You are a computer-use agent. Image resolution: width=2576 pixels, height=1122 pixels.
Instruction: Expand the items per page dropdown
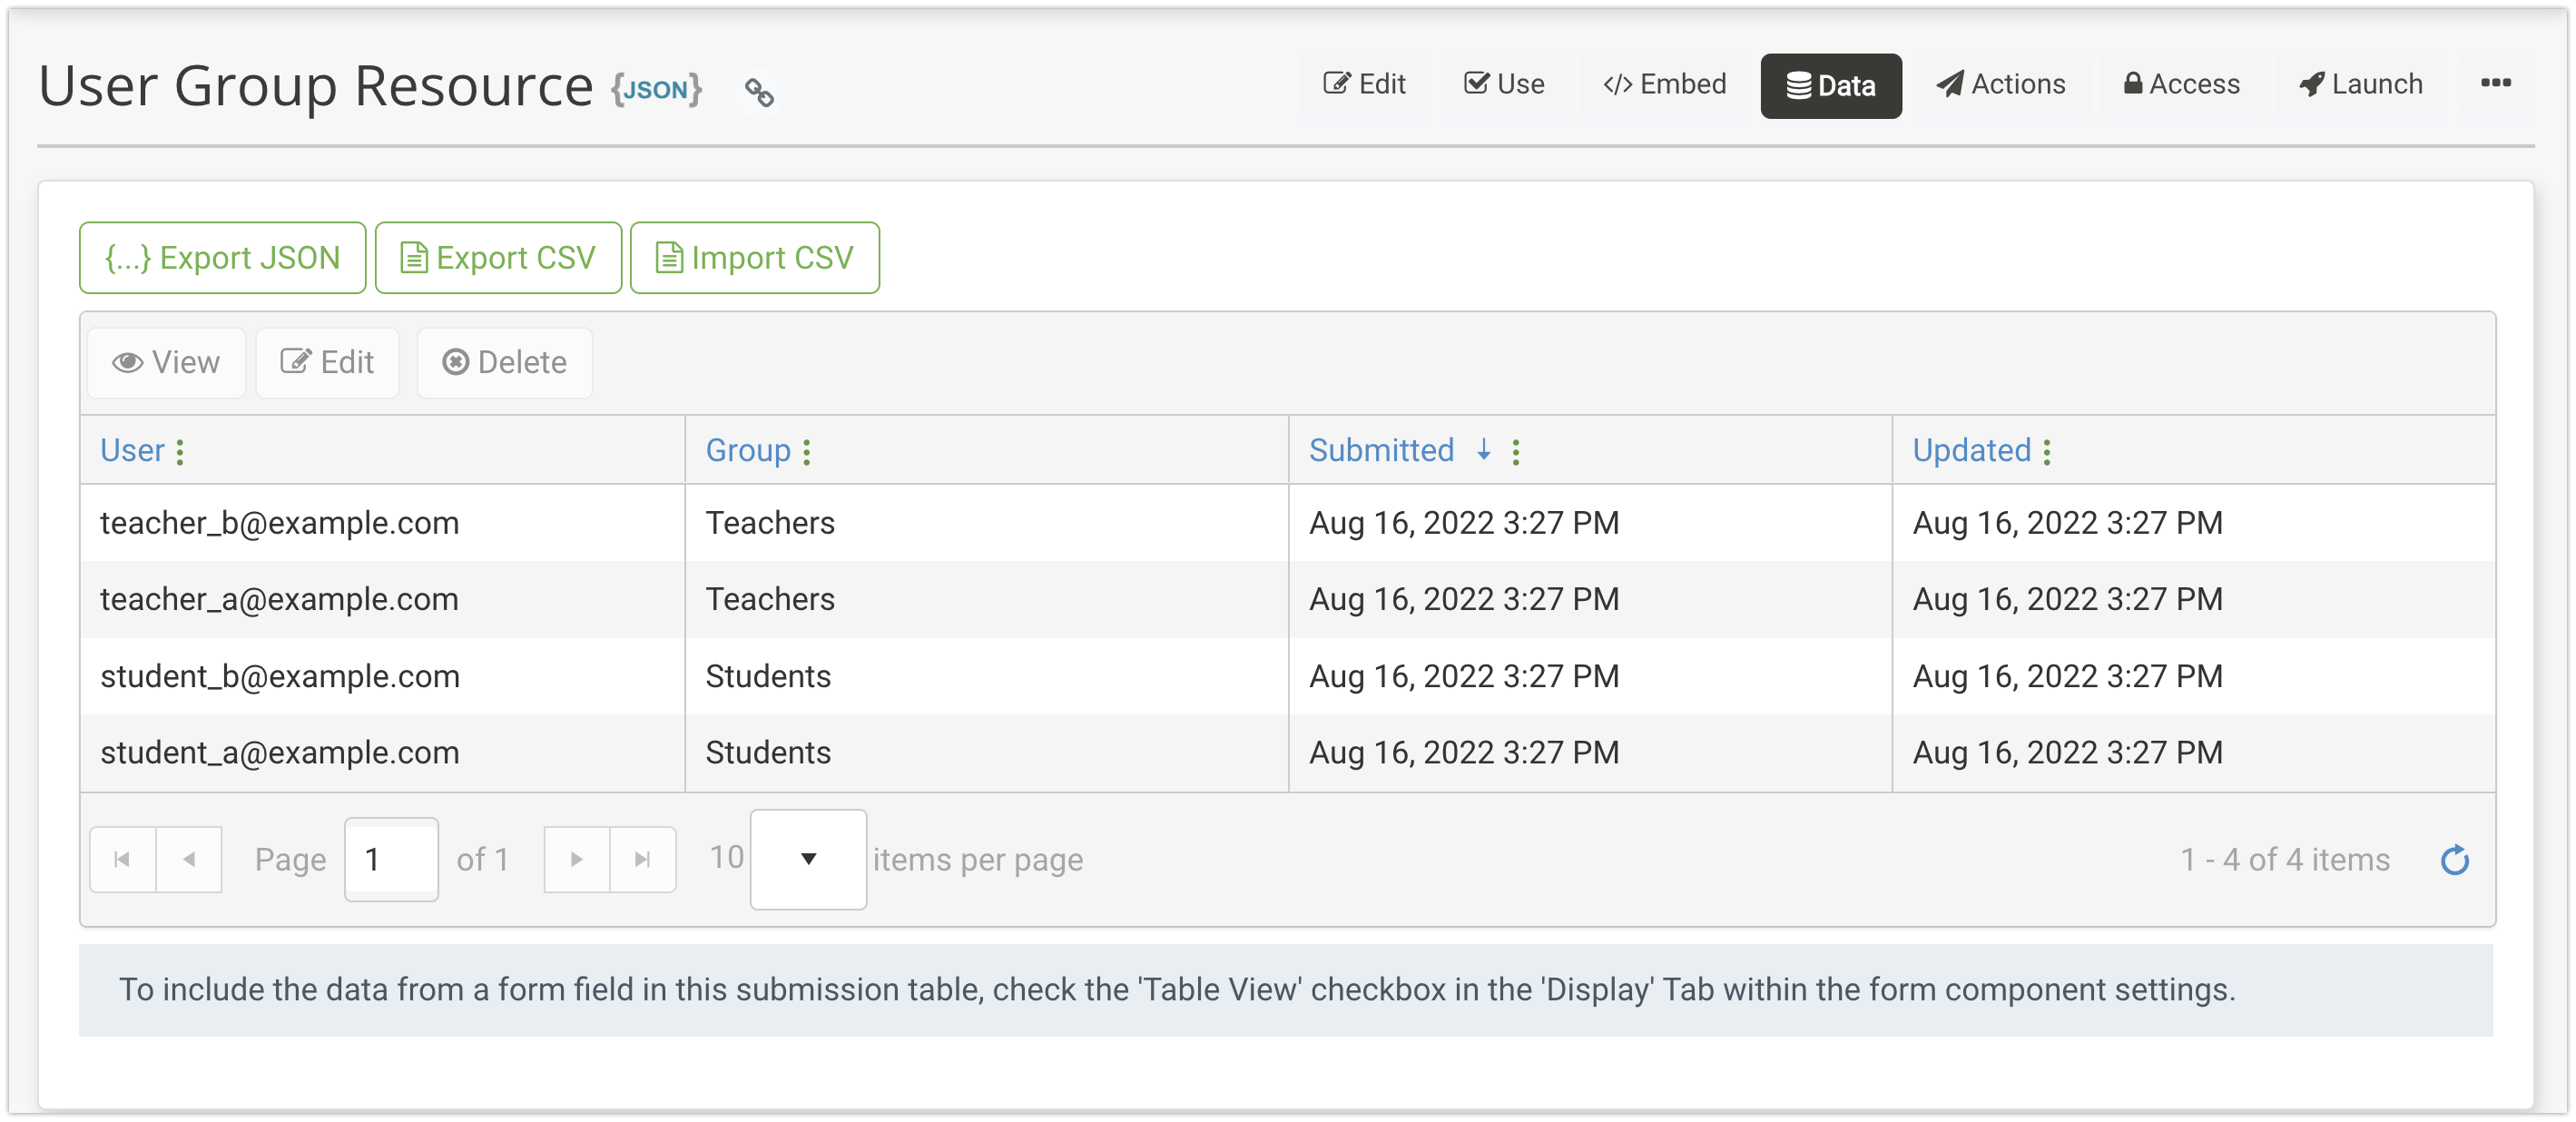(x=808, y=860)
